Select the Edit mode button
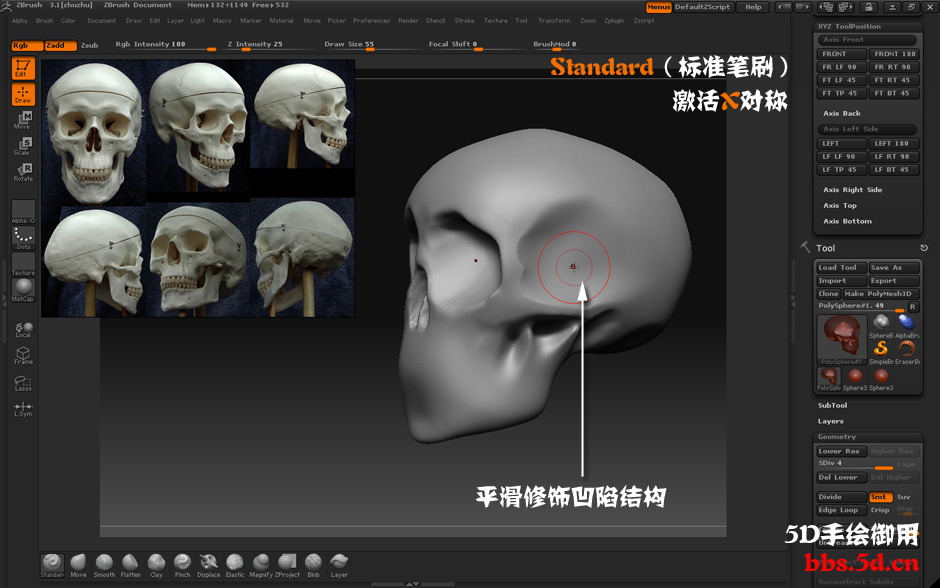Screen dimensions: 940x588 click(x=23, y=68)
